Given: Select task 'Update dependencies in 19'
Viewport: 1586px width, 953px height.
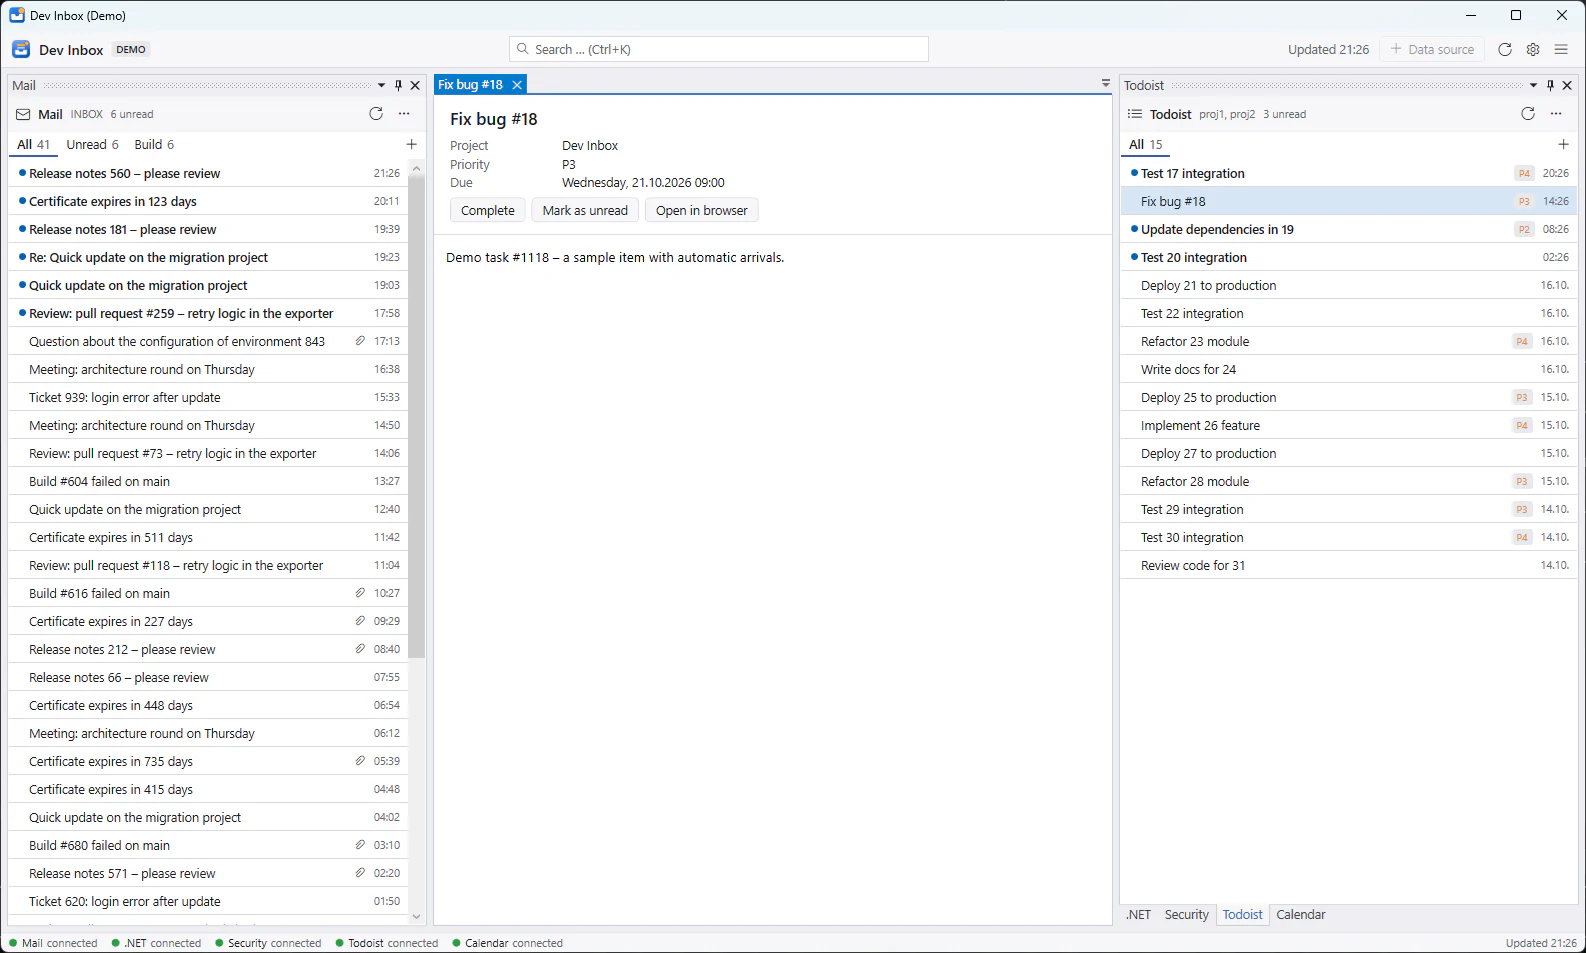Looking at the screenshot, I should click(1349, 229).
